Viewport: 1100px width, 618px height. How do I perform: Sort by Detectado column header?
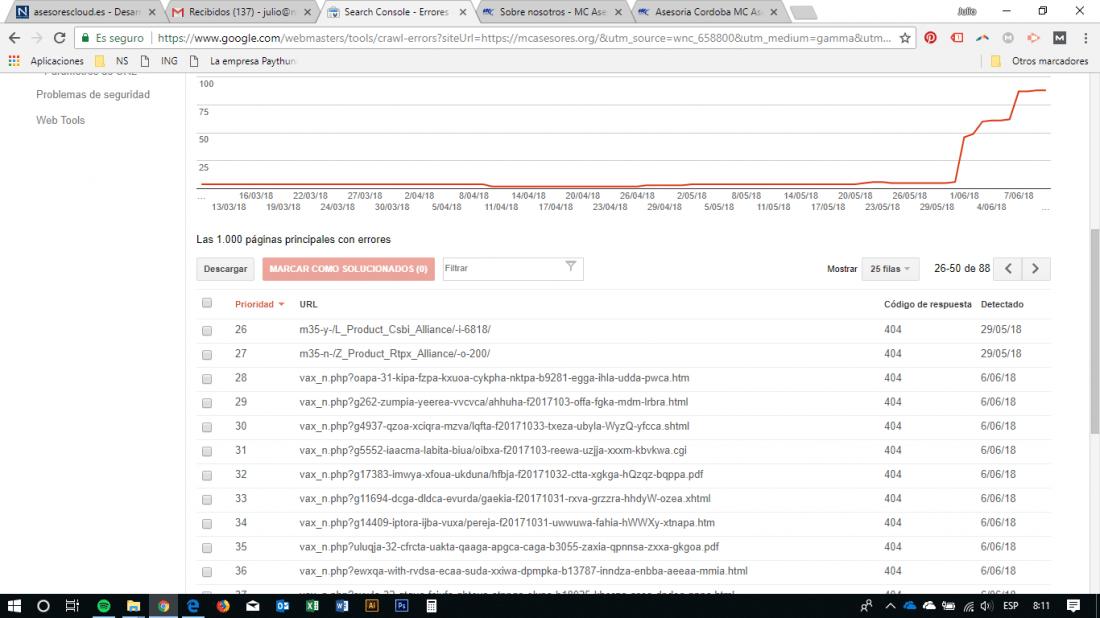click(x=1002, y=304)
